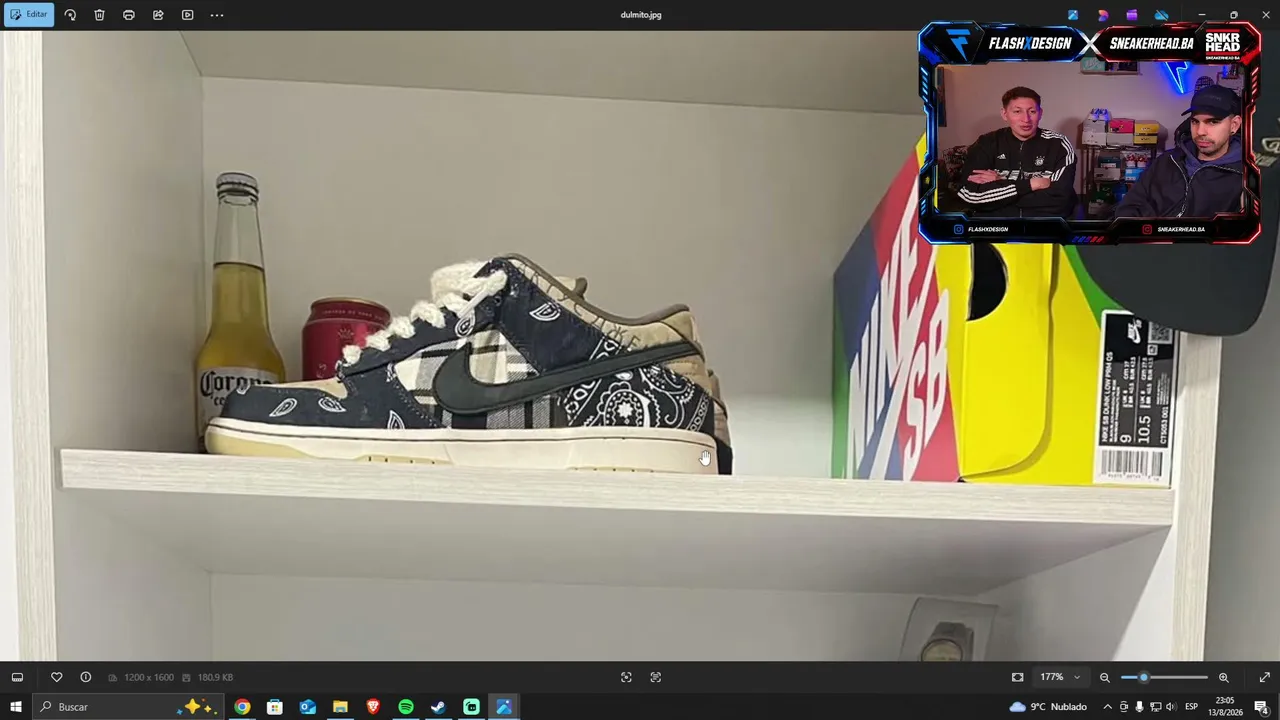Screen dimensions: 1280x720
Task: Open Outlook from the taskbar
Action: coord(308,707)
